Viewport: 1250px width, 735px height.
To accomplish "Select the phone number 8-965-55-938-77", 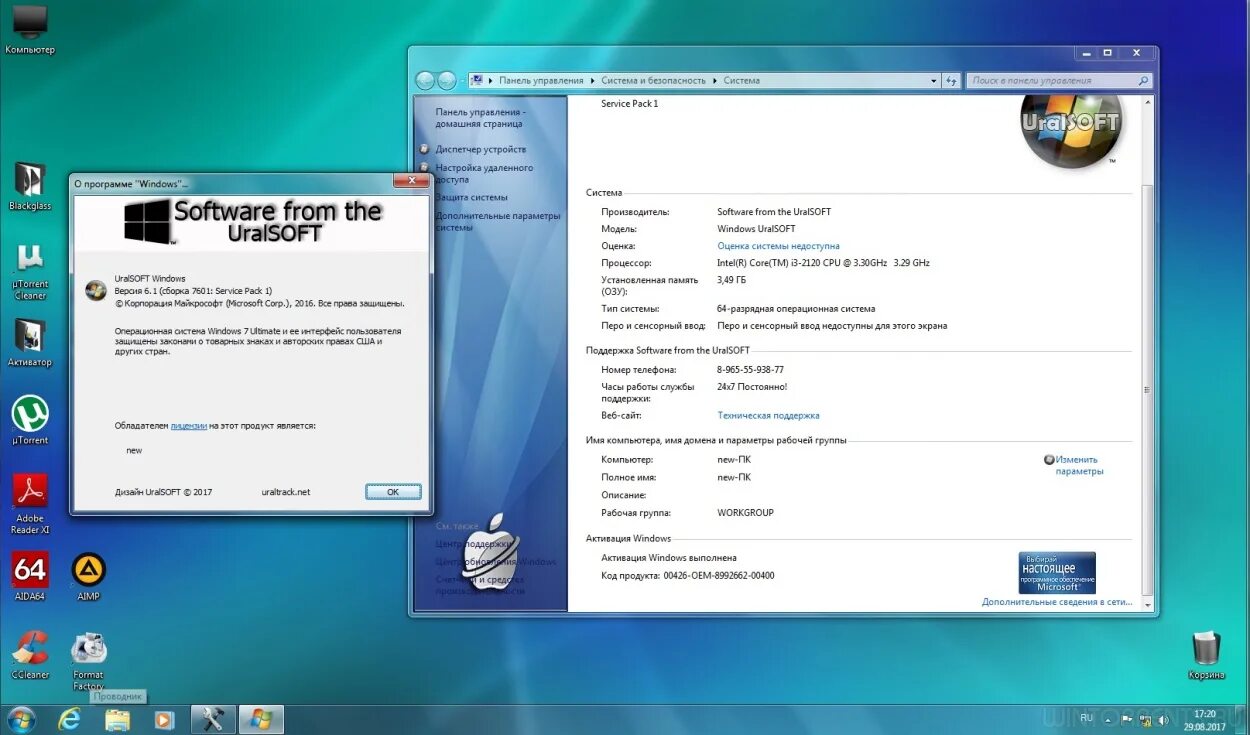I will tap(750, 370).
